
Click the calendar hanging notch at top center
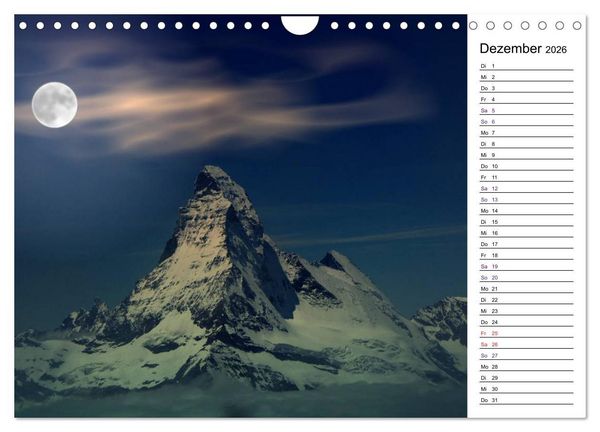click(300, 25)
